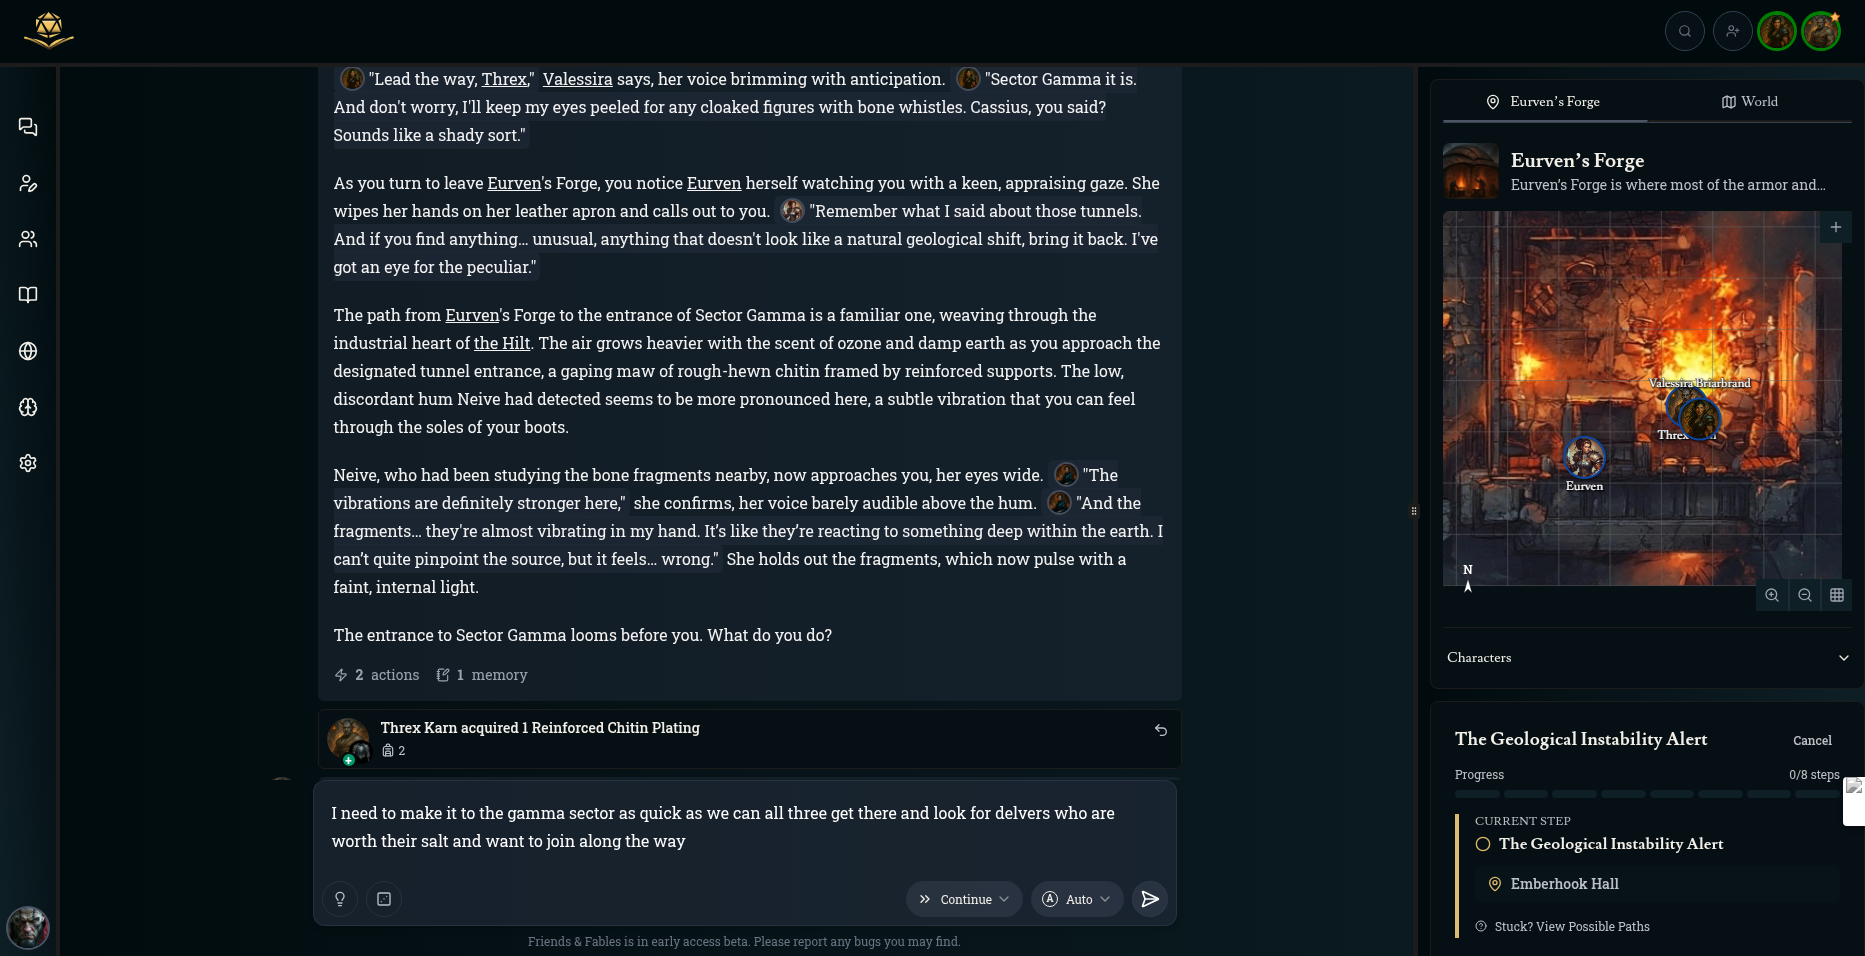
Task: Cancel The Geological Instability Alert quest
Action: click(1812, 741)
